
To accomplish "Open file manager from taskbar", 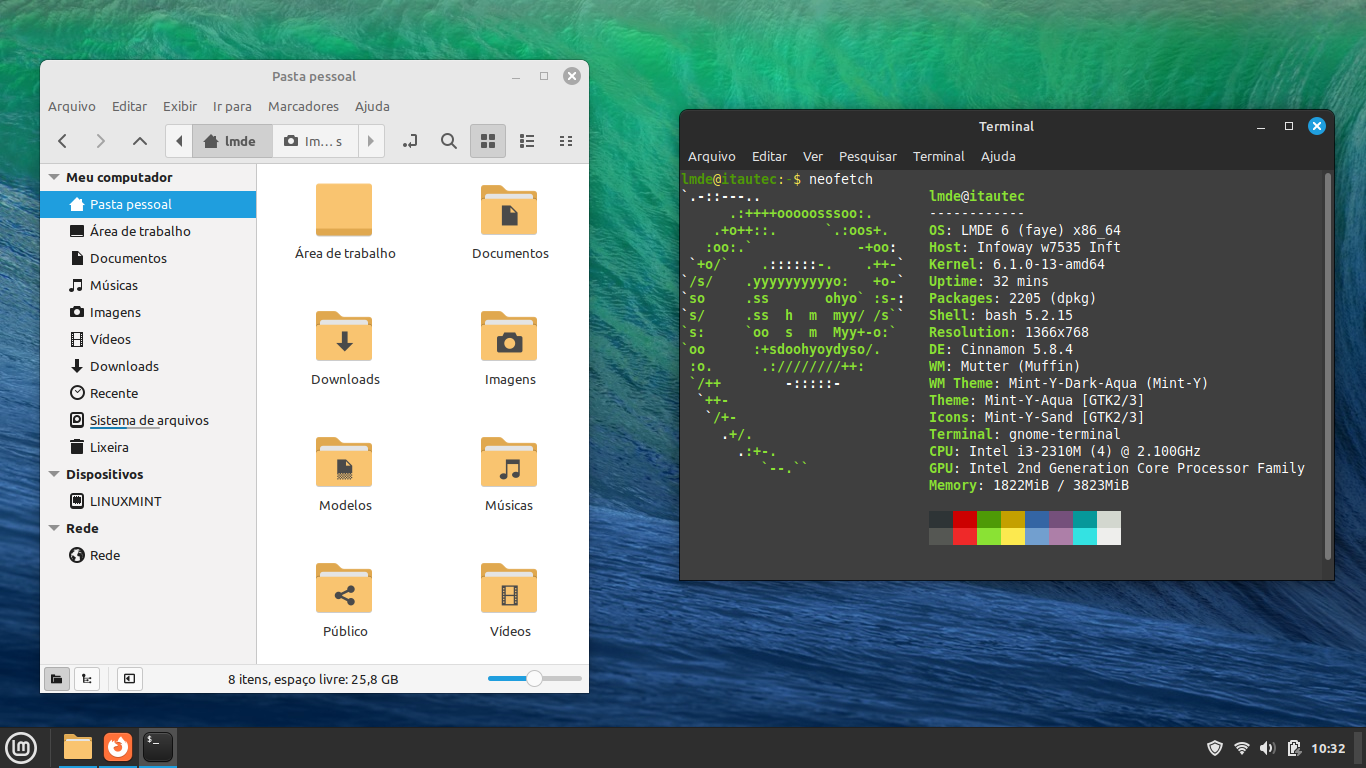I will click(78, 747).
